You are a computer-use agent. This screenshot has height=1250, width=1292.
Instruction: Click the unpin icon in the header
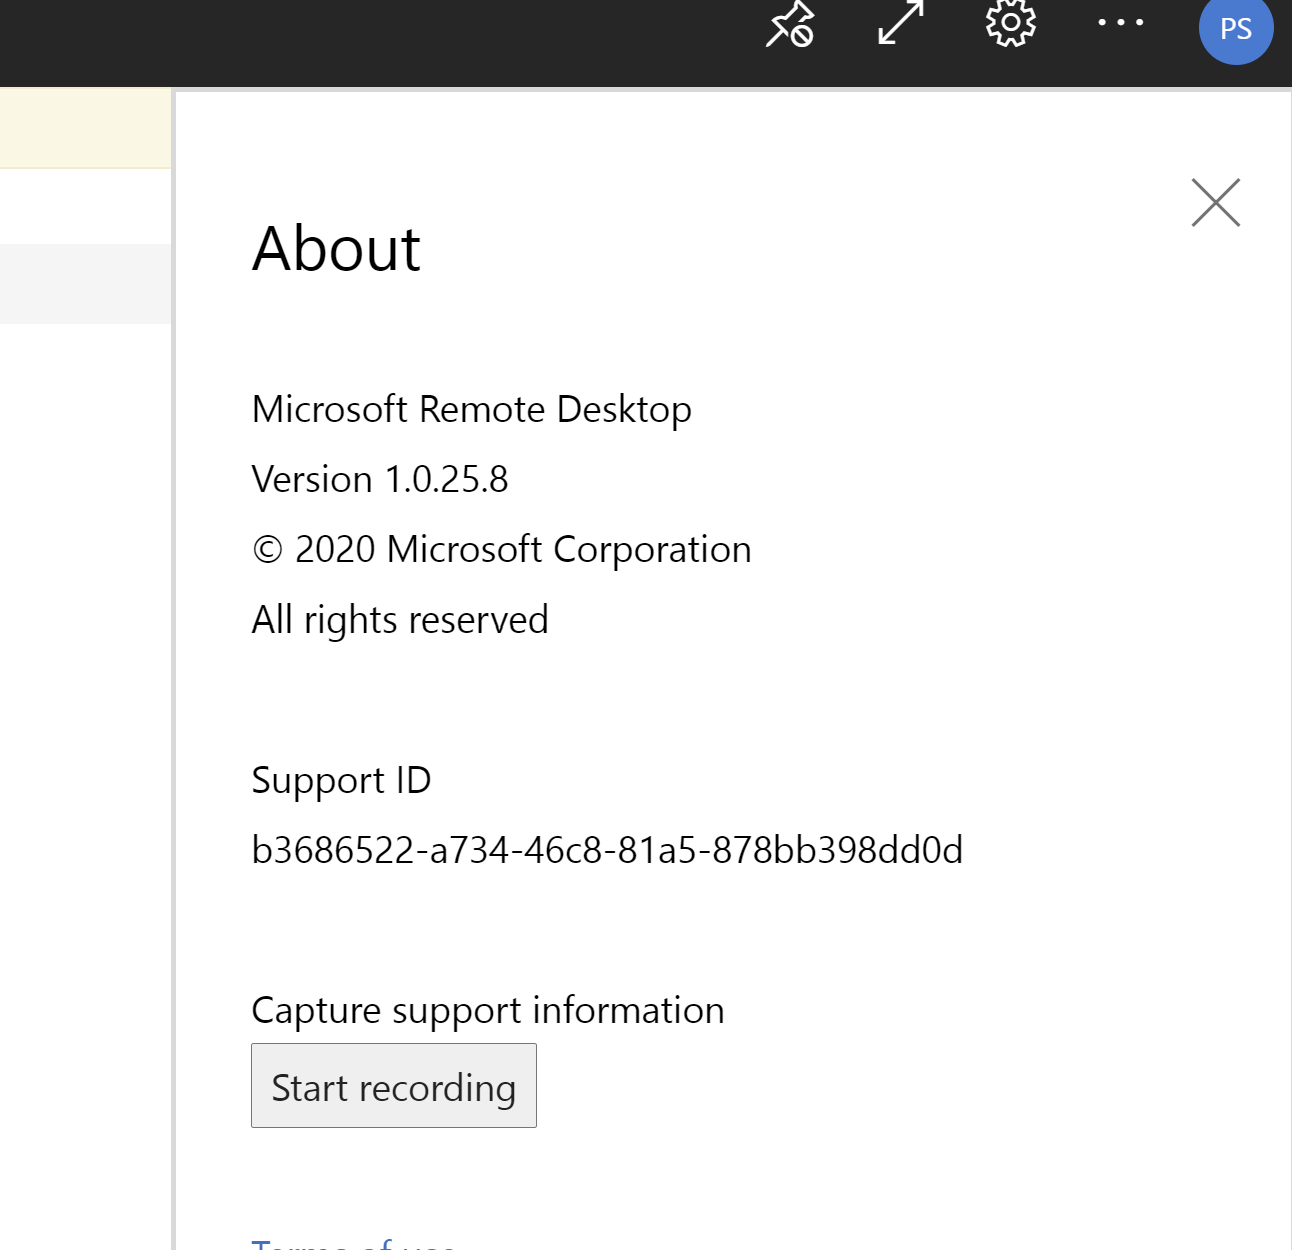click(790, 24)
